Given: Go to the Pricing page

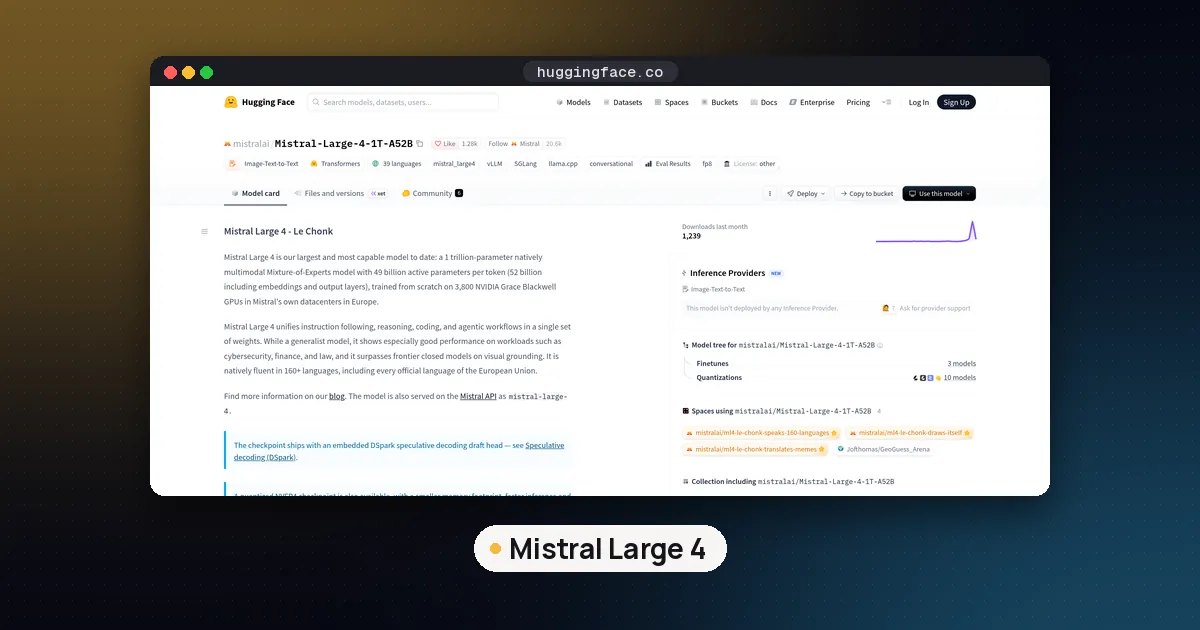Looking at the screenshot, I should (x=858, y=102).
